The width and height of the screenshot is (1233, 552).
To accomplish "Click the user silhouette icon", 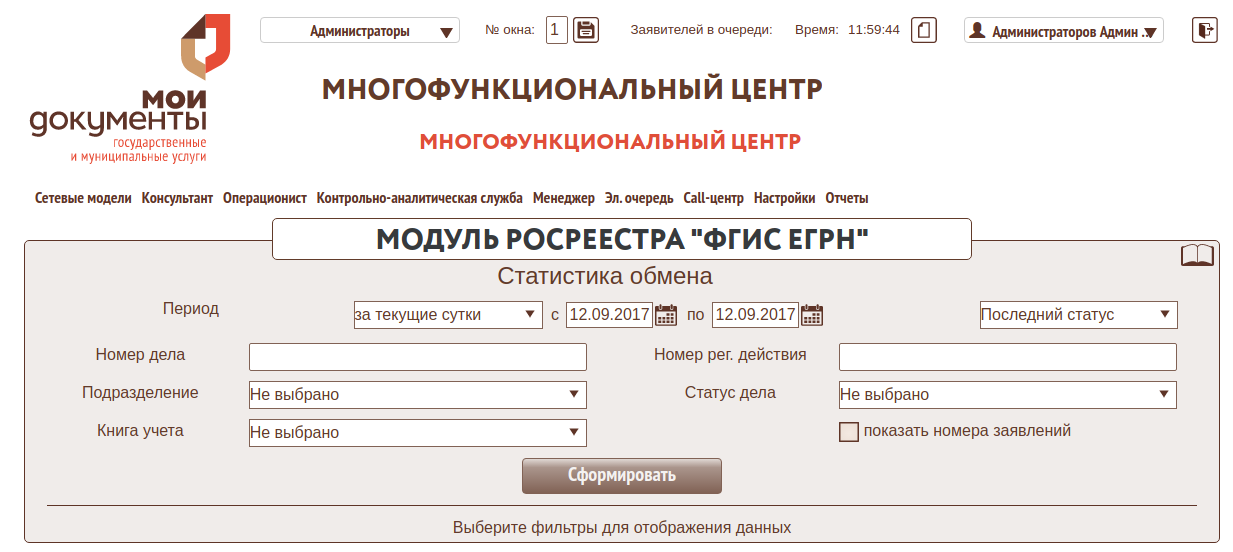I will click(978, 31).
